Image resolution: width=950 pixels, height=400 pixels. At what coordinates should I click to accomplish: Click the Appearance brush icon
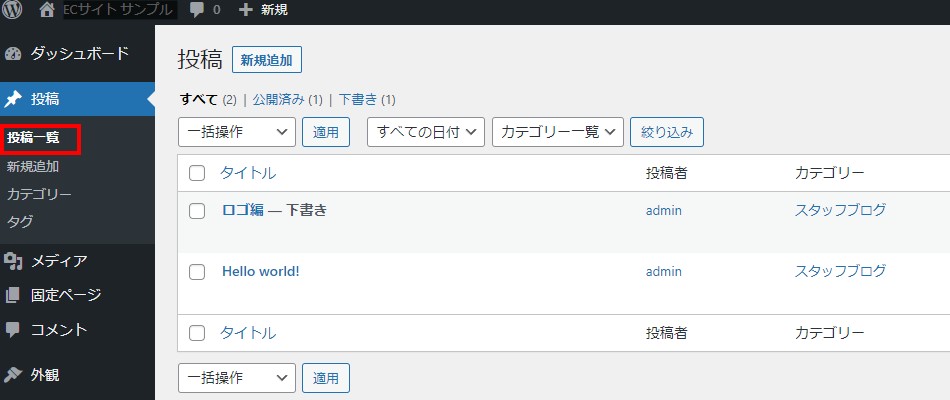(x=13, y=375)
